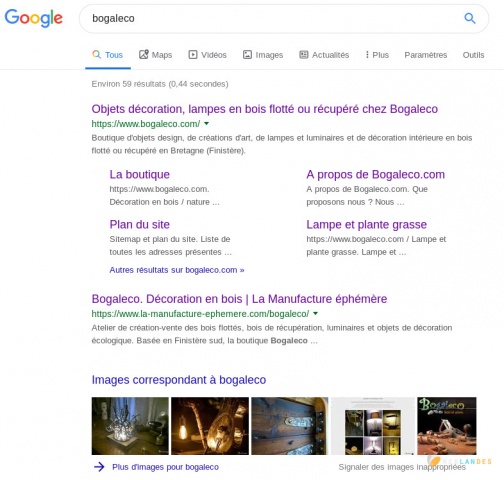Expand the arrow next to la-manufacture-ephemere URL
This screenshot has width=504, height=480.
[x=316, y=314]
